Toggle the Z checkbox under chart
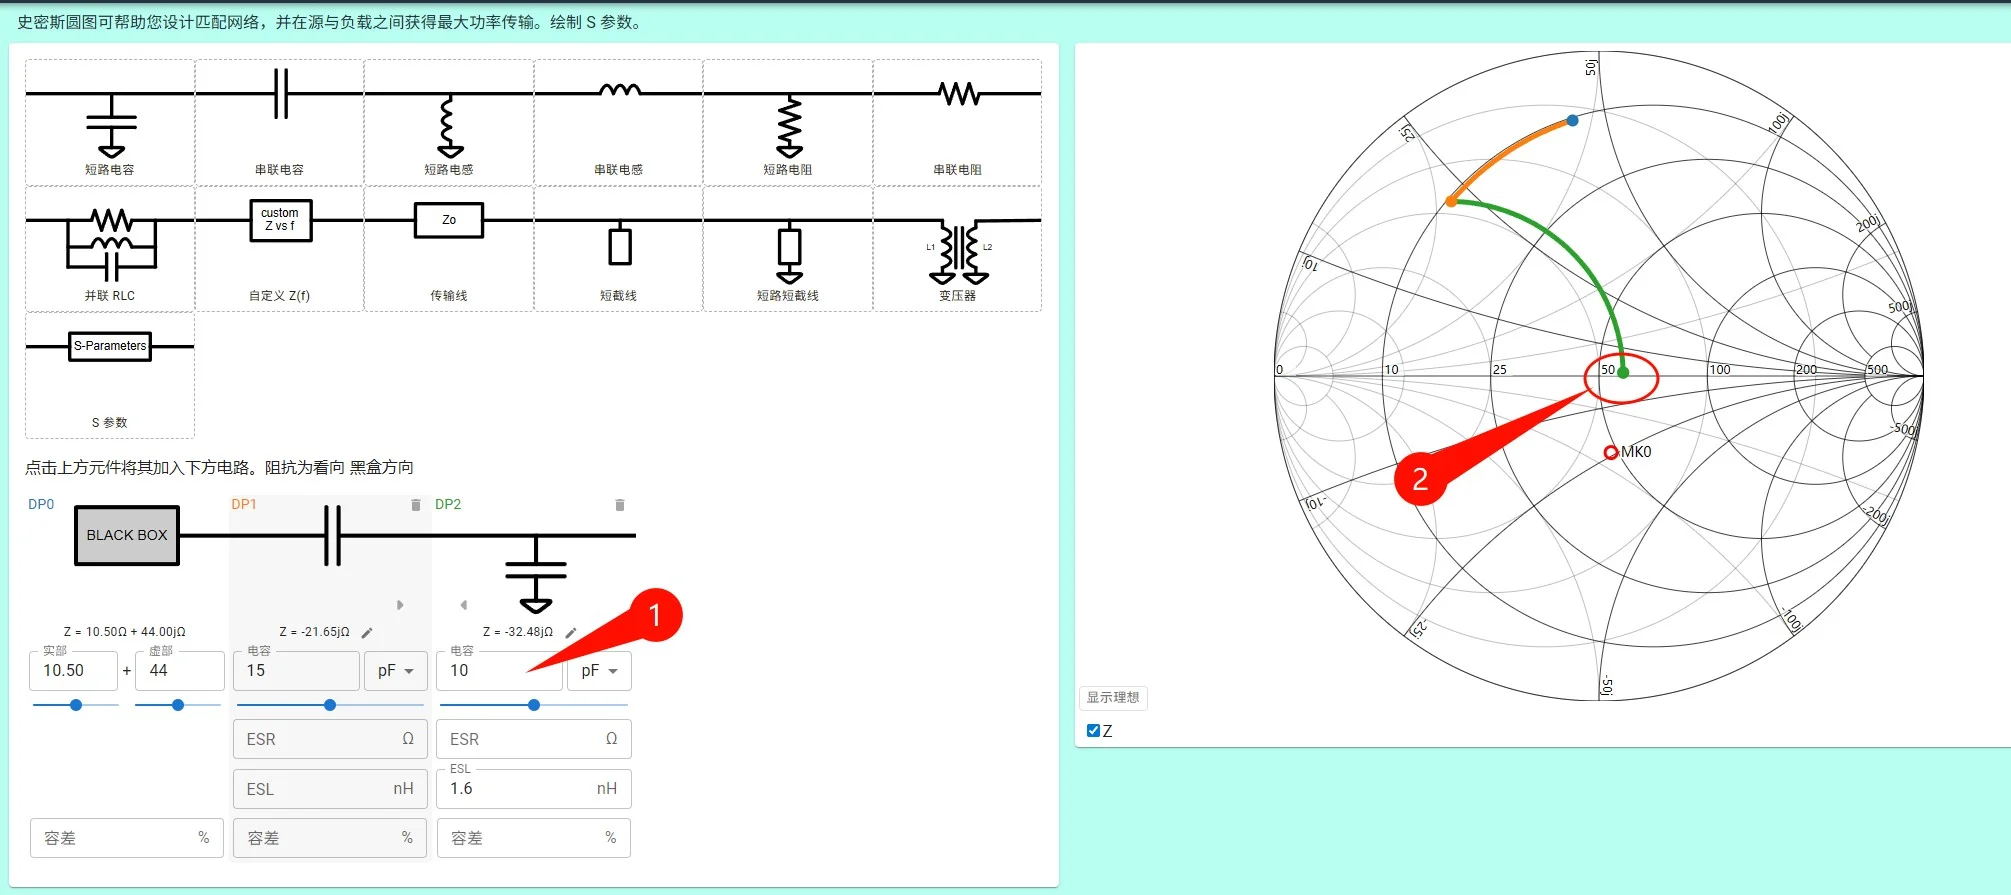 click(x=1093, y=731)
